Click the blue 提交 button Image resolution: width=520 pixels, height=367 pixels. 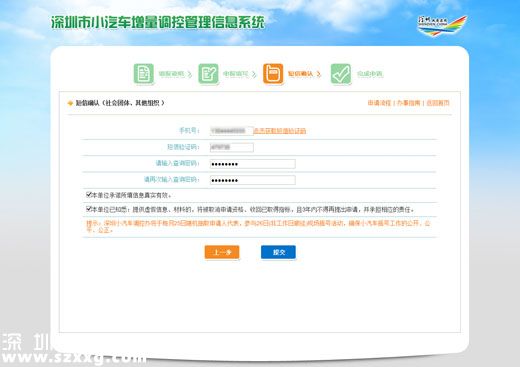pos(278,252)
